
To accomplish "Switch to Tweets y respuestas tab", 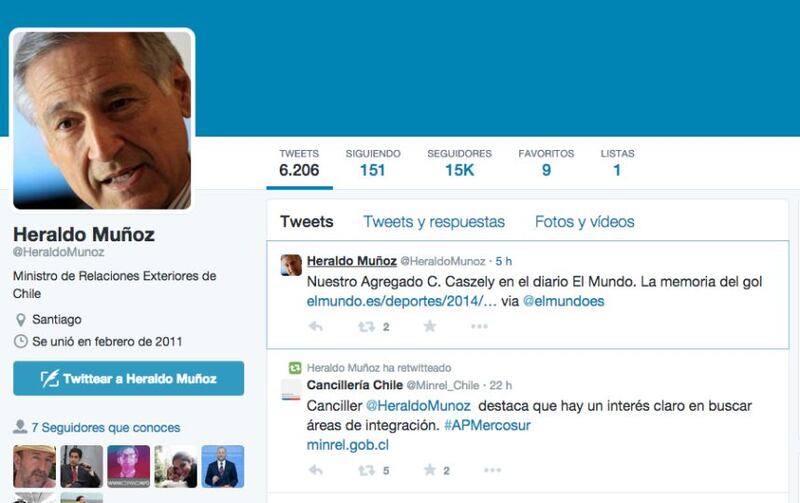I will point(434,222).
